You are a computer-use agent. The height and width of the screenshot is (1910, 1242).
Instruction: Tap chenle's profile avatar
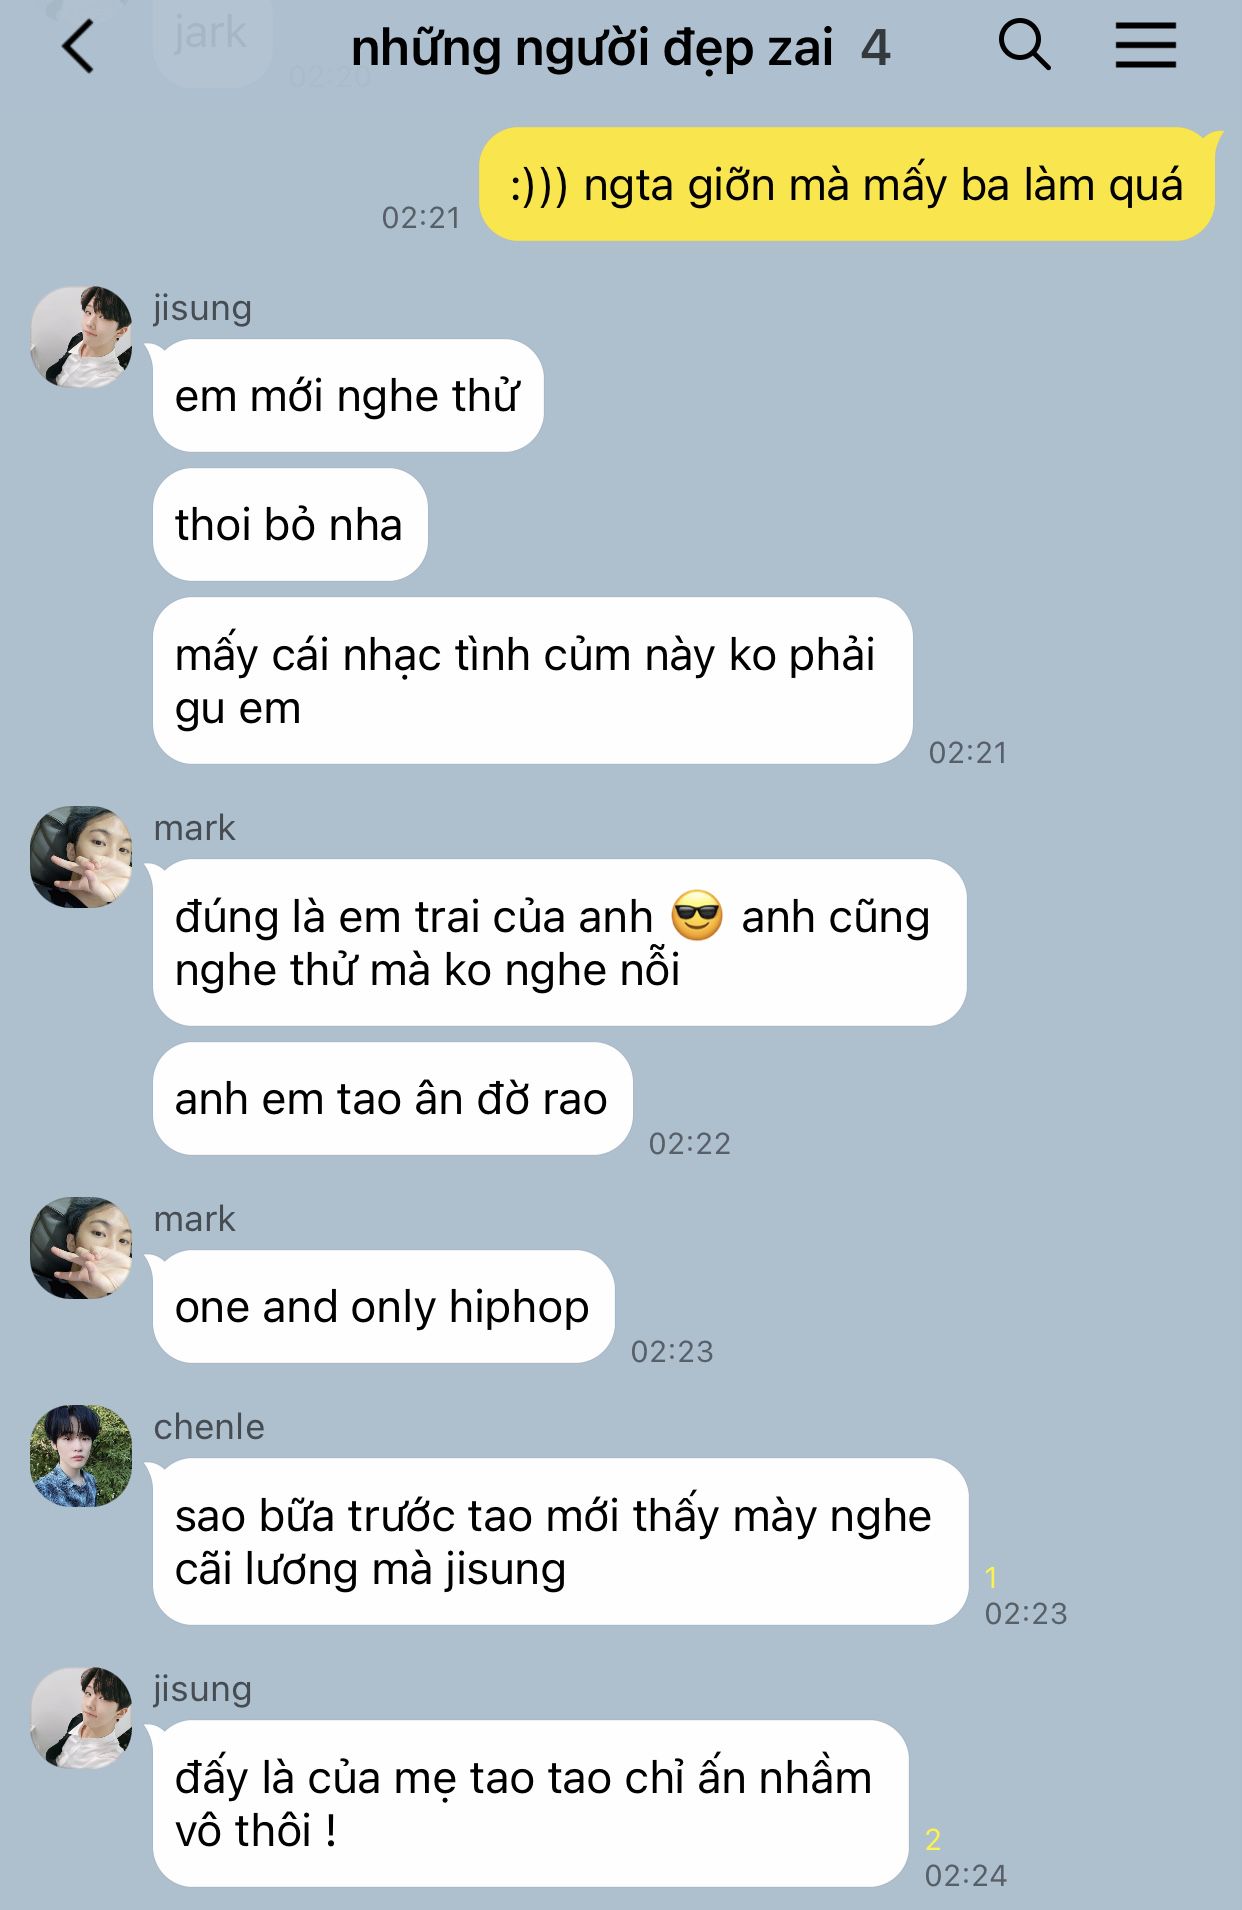coord(81,1456)
